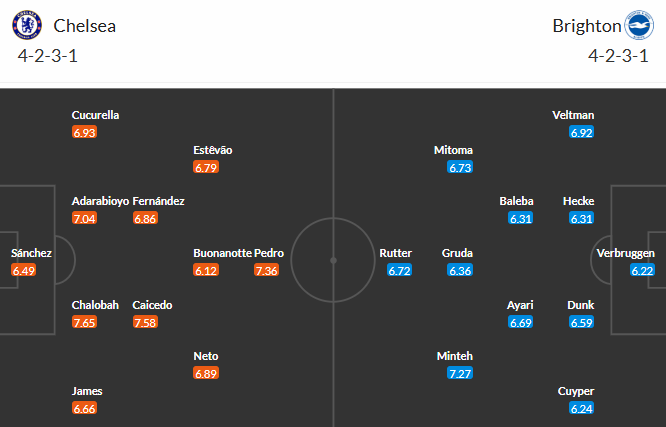The width and height of the screenshot is (666, 427).
Task: Click the Chelsea club crest icon
Action: tap(30, 25)
